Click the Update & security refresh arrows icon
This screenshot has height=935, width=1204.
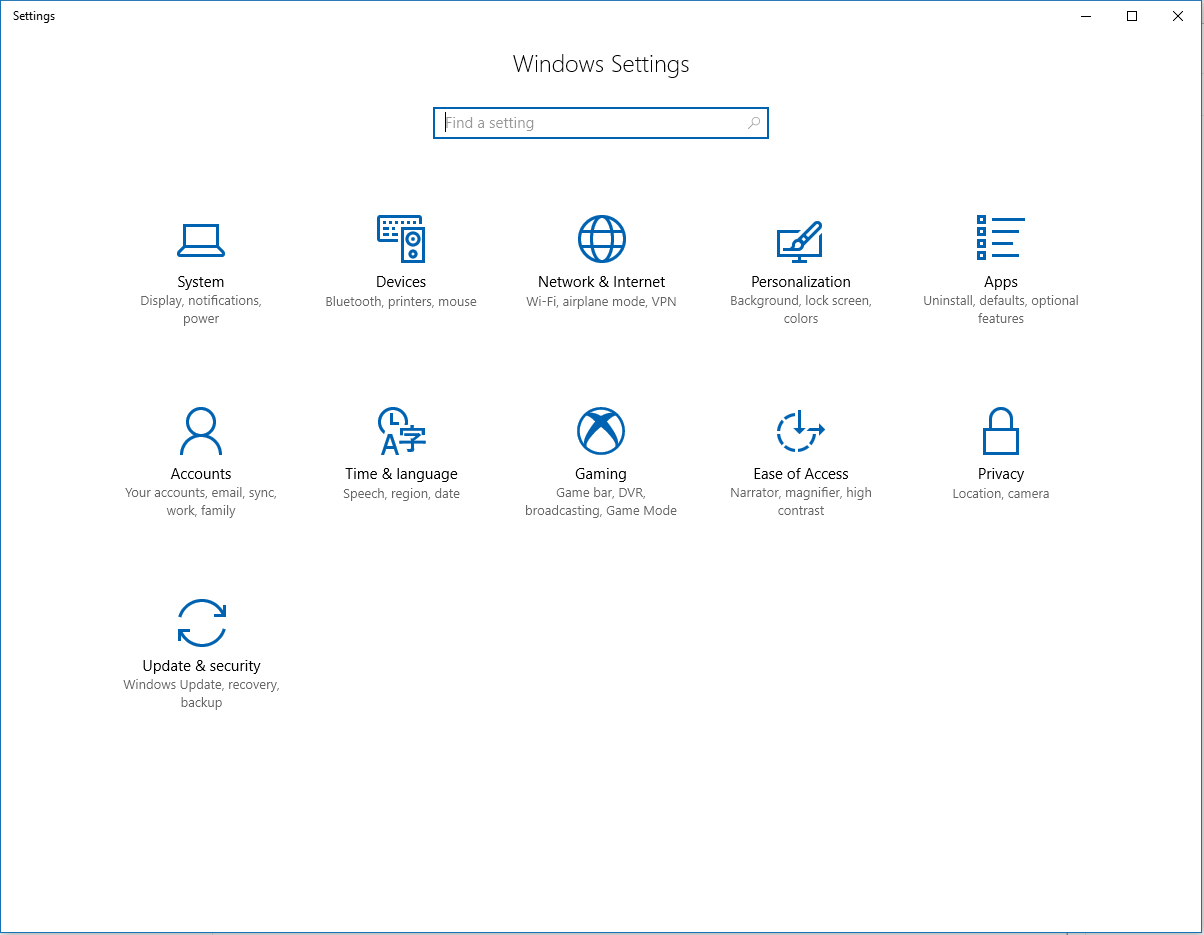click(x=201, y=623)
